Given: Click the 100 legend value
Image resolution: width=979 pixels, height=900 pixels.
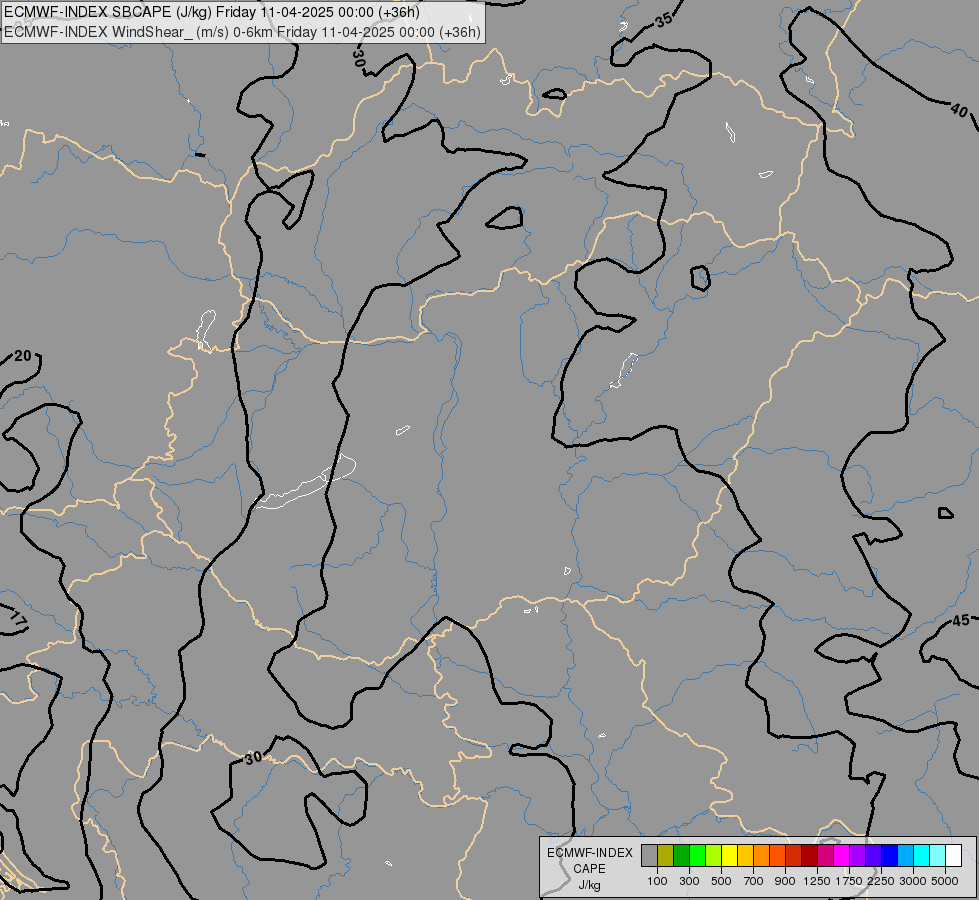Looking at the screenshot, I should [657, 881].
